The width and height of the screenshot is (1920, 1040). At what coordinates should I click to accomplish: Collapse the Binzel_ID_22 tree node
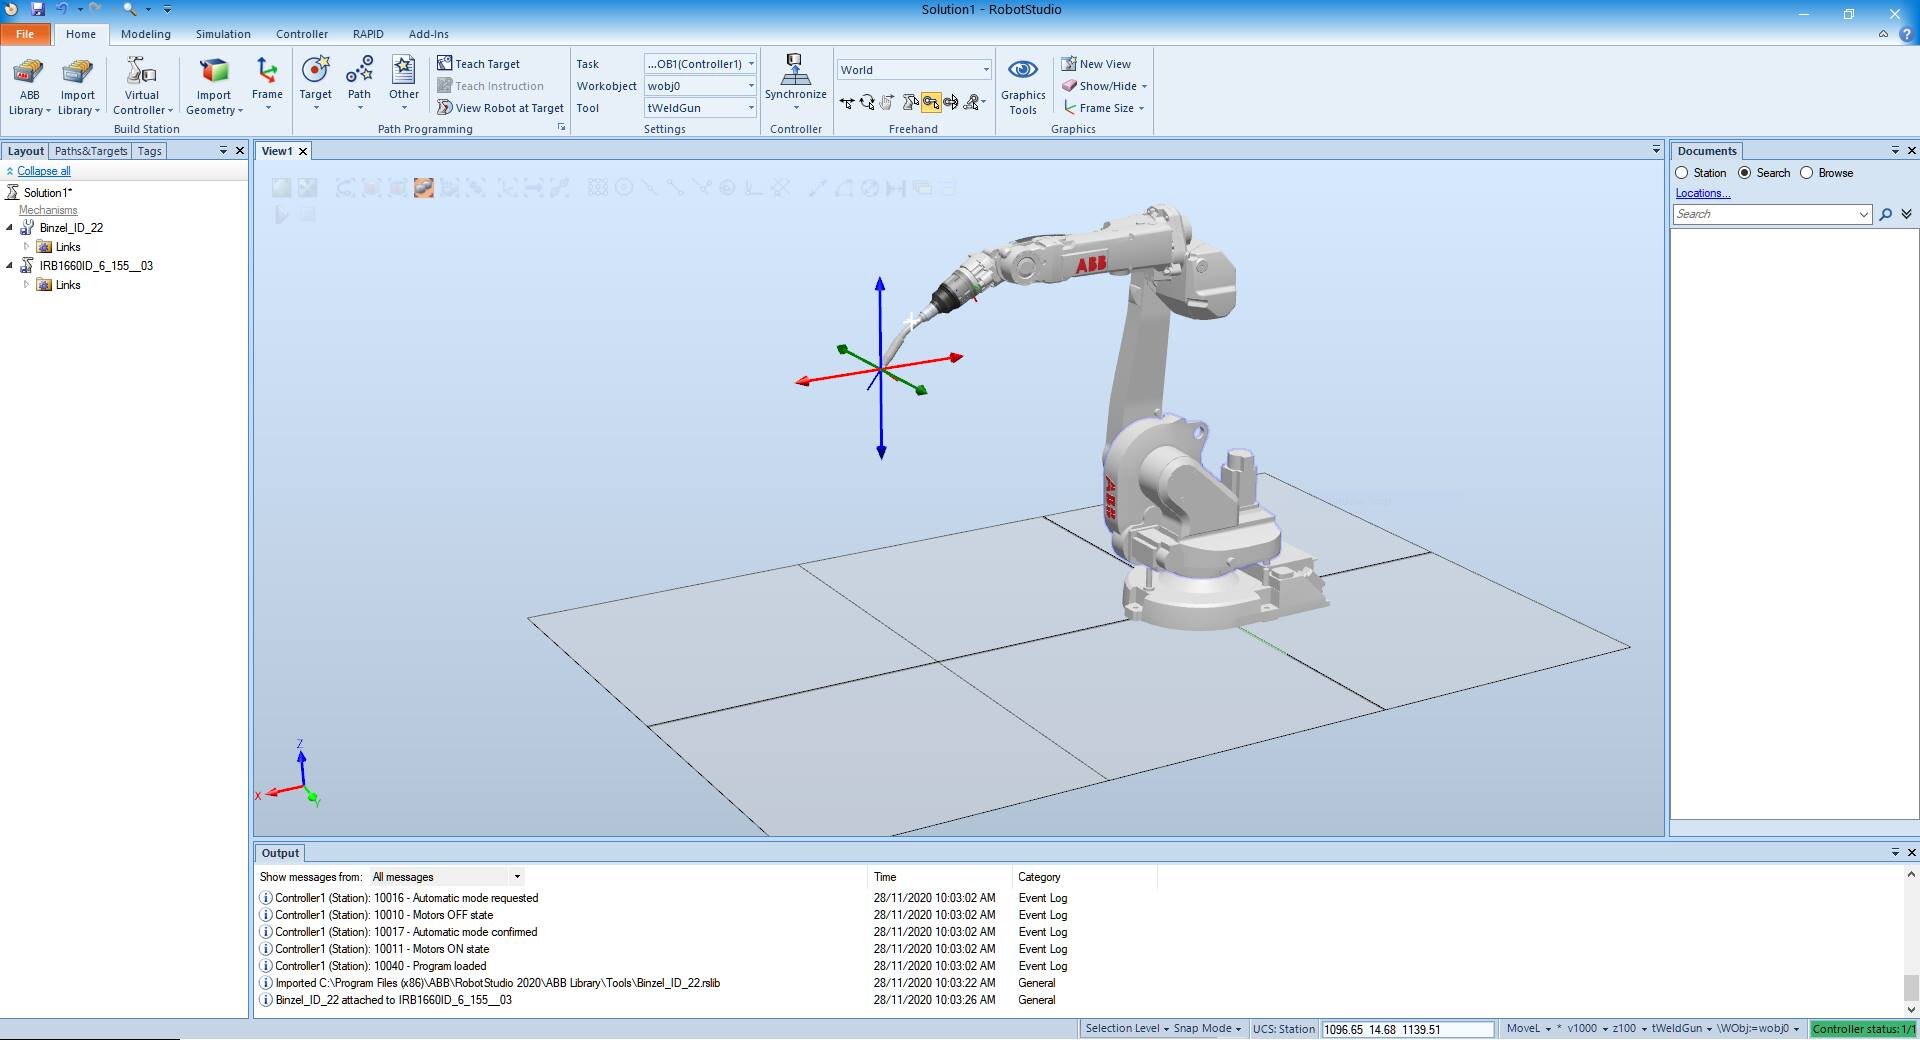(x=10, y=228)
